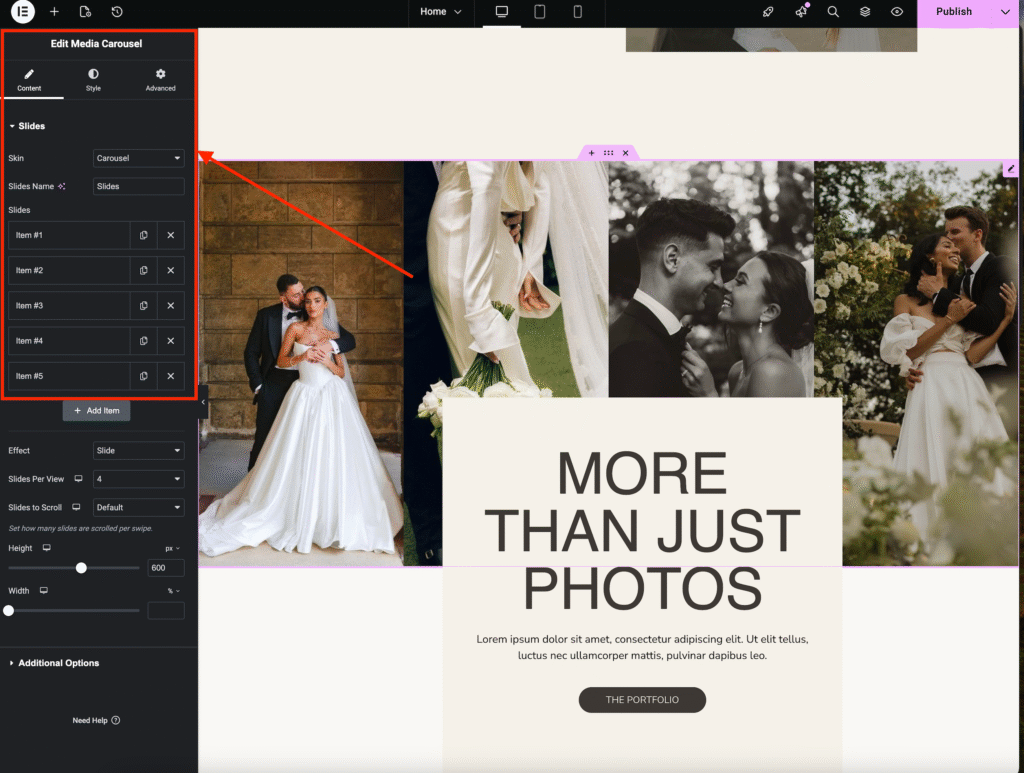Open the Elementor logo menu
The width and height of the screenshot is (1024, 773).
click(22, 12)
